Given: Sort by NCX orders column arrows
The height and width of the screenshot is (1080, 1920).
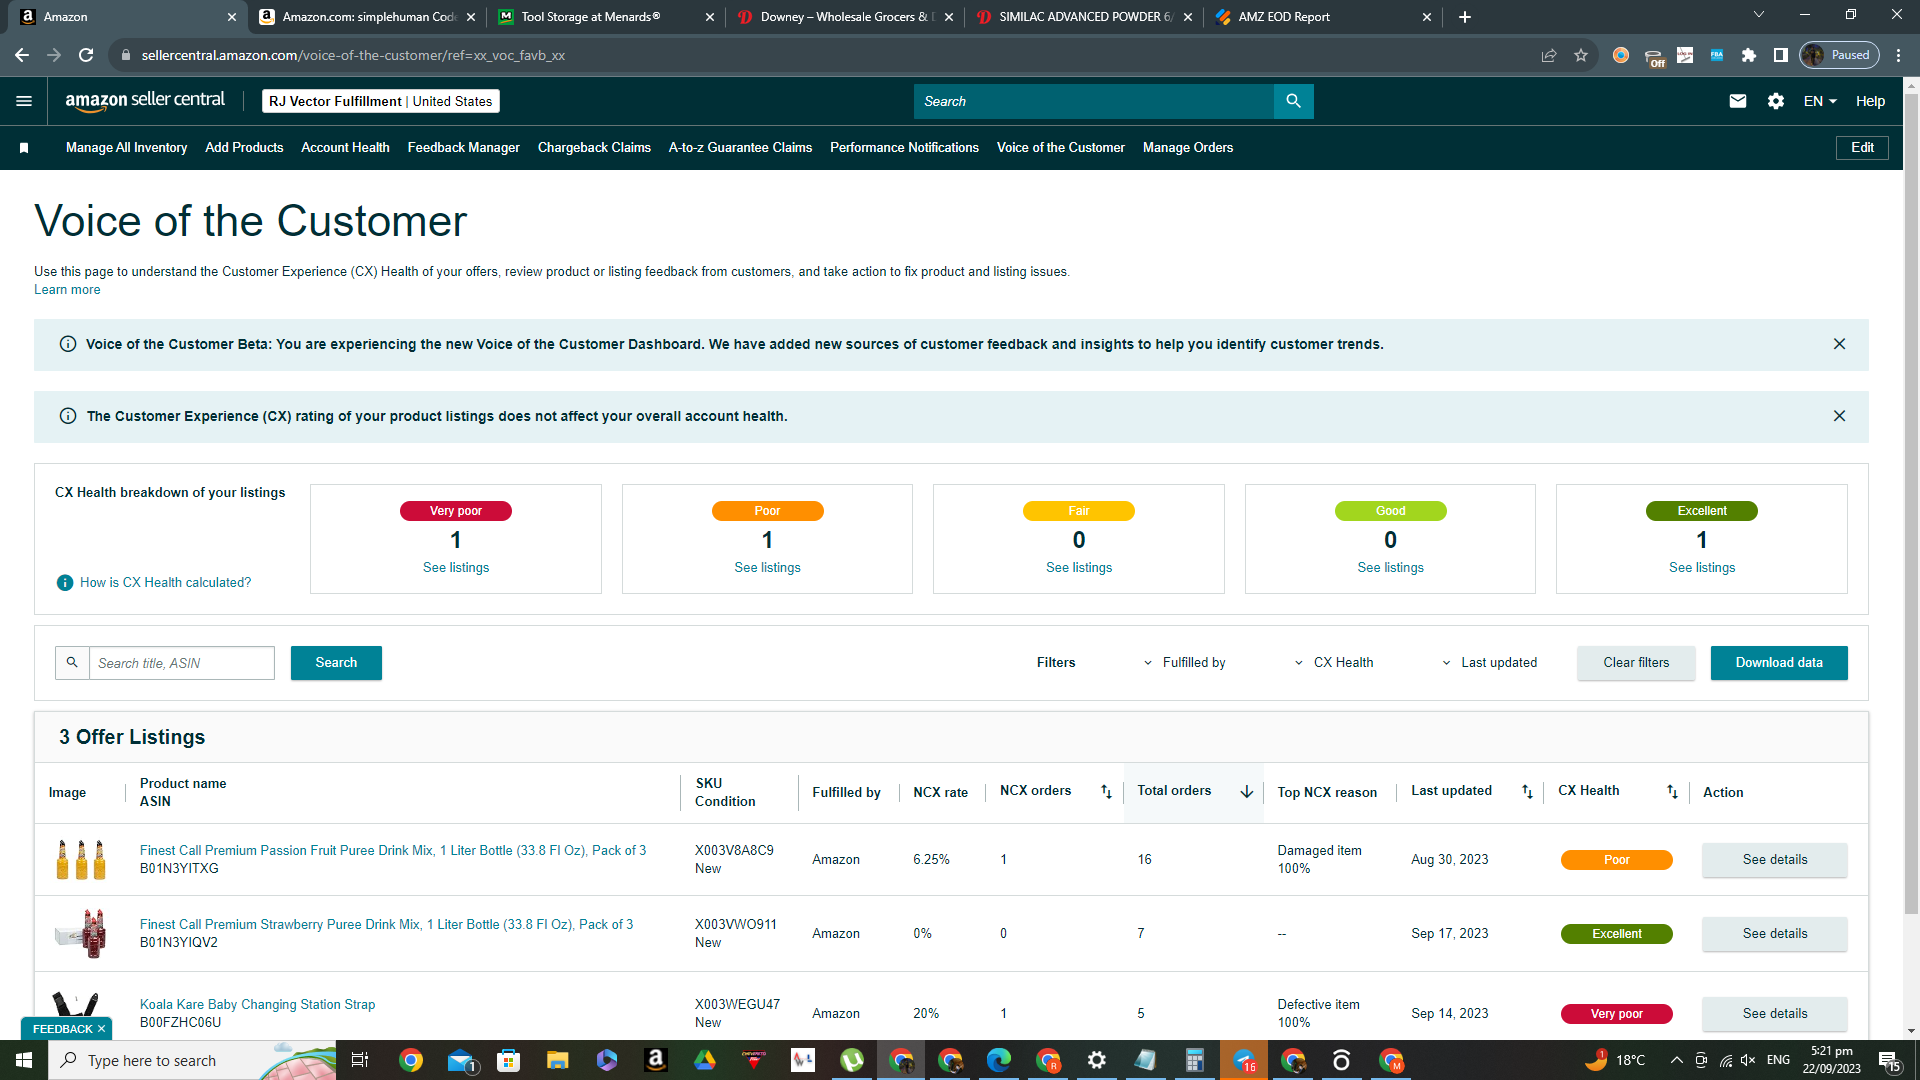Looking at the screenshot, I should (1106, 792).
